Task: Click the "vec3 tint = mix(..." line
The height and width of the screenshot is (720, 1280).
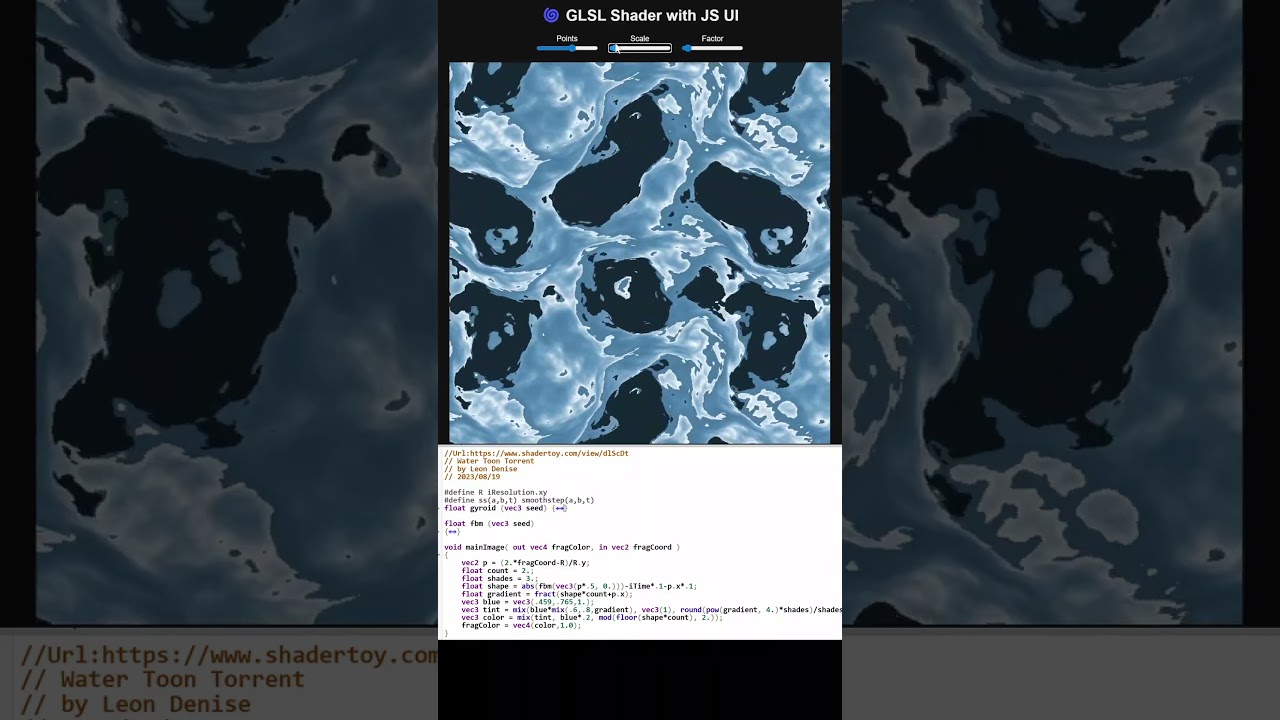Action: pos(651,610)
